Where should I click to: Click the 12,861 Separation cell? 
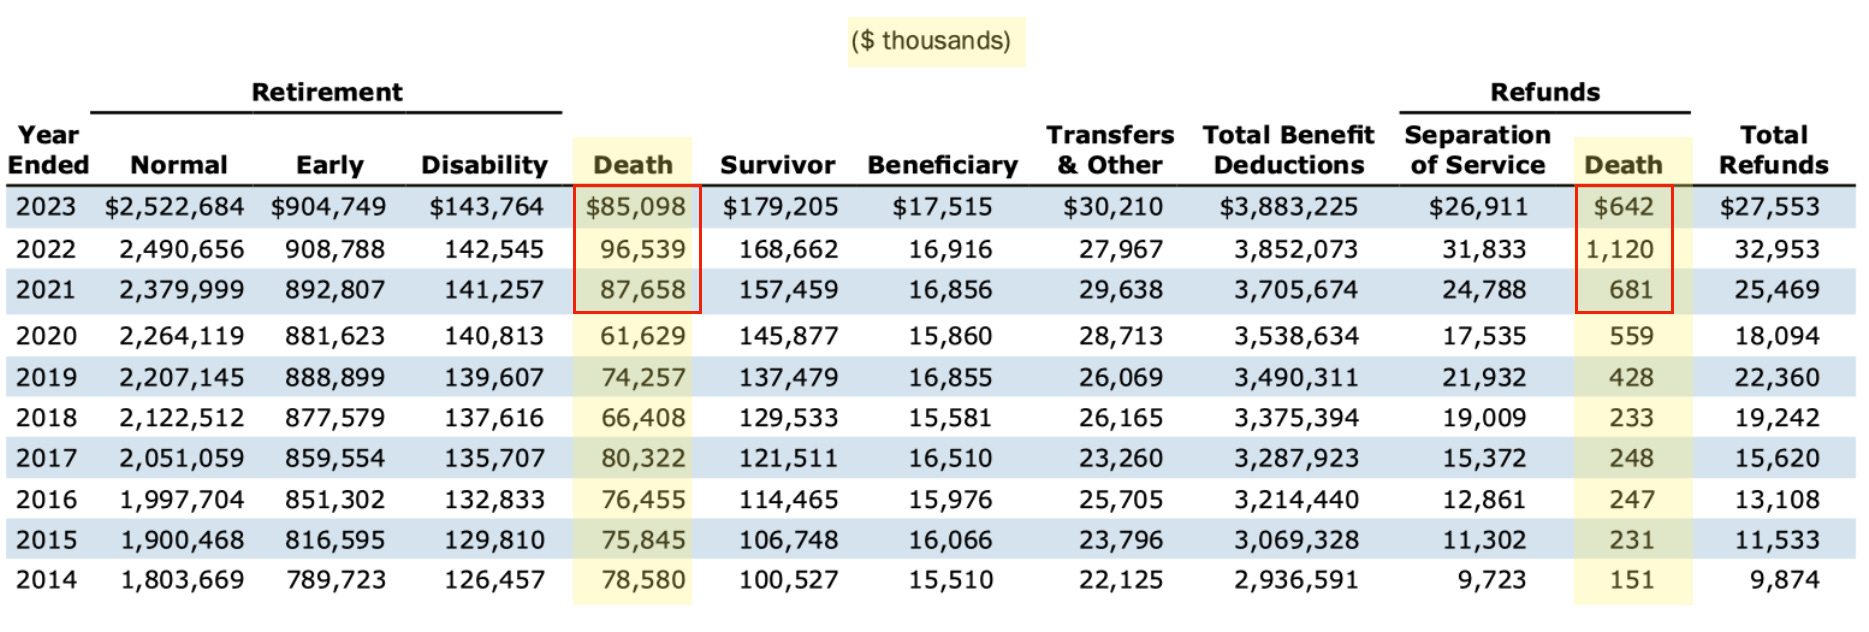[1485, 500]
